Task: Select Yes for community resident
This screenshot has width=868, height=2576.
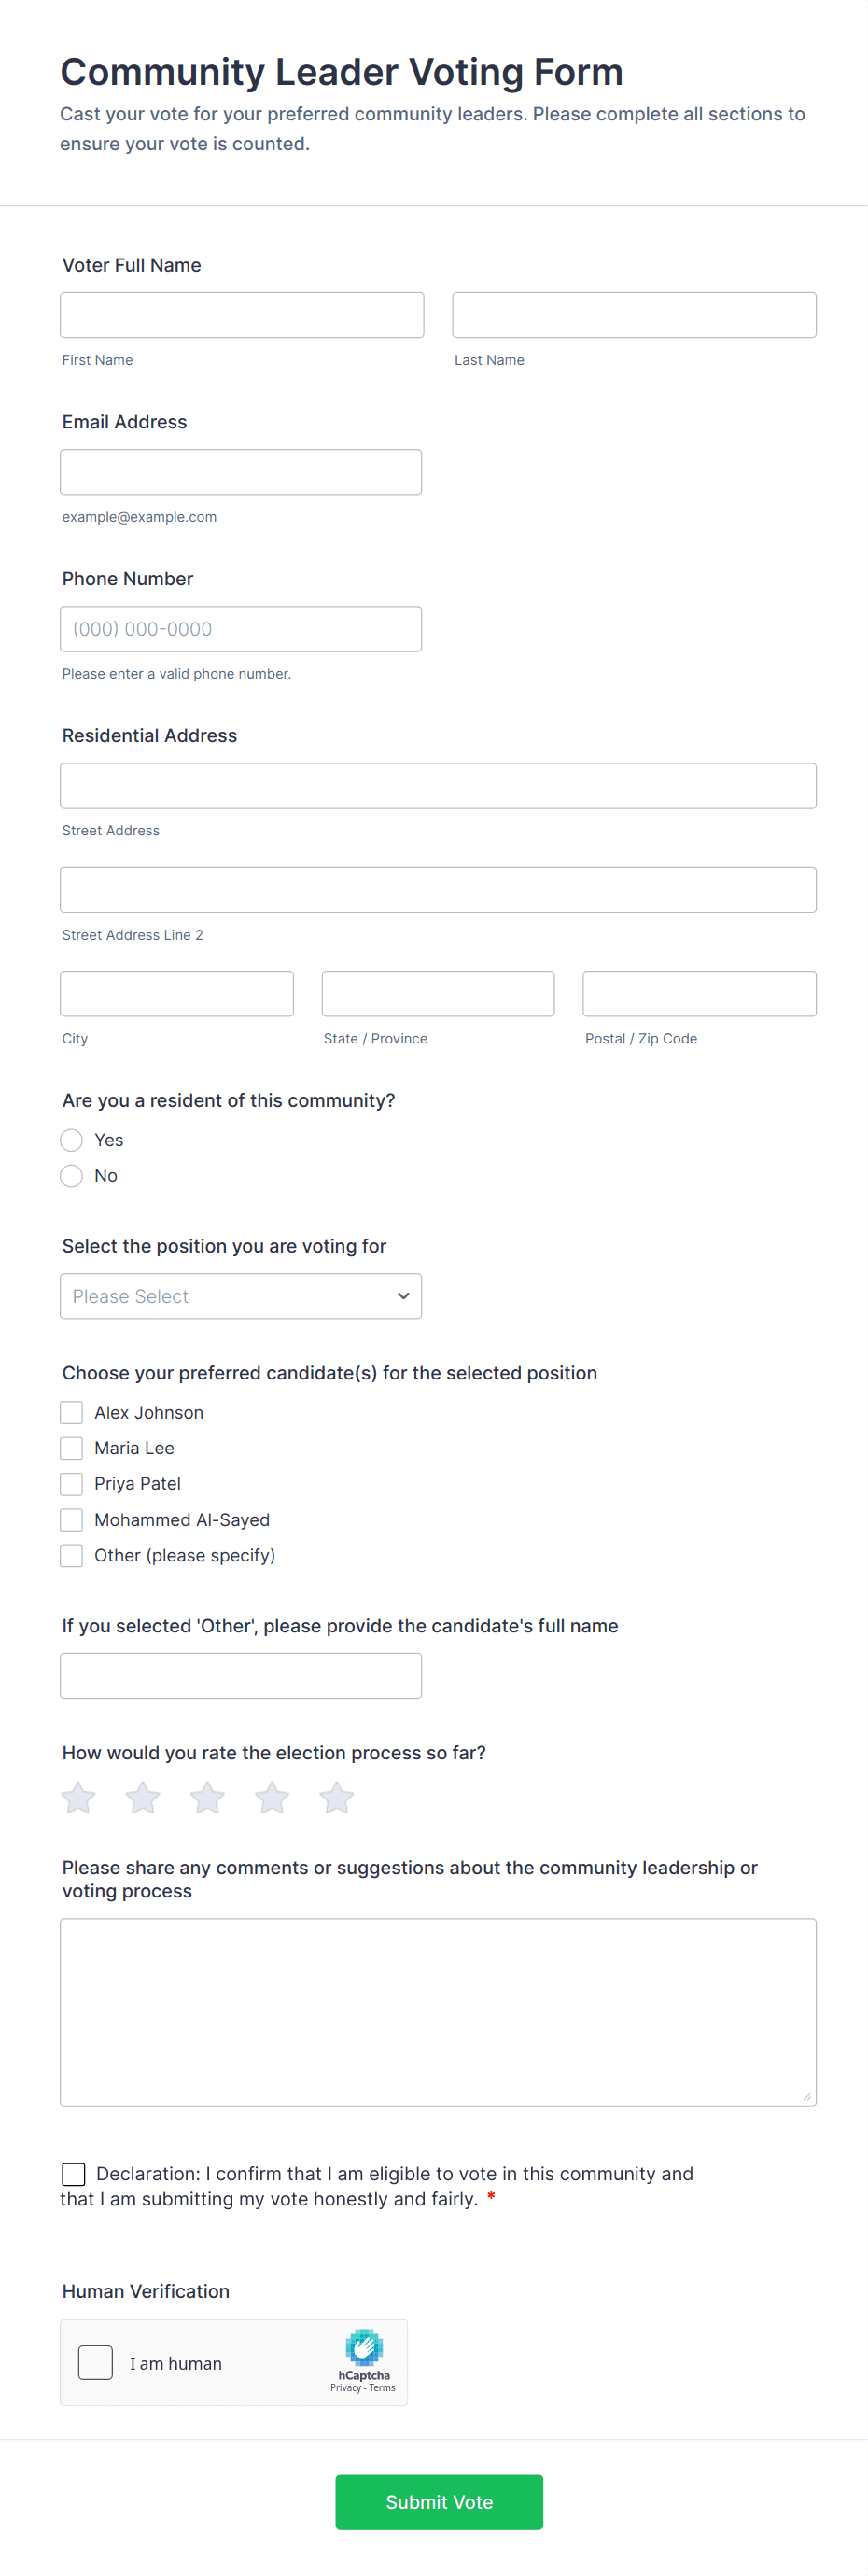Action: (71, 1140)
